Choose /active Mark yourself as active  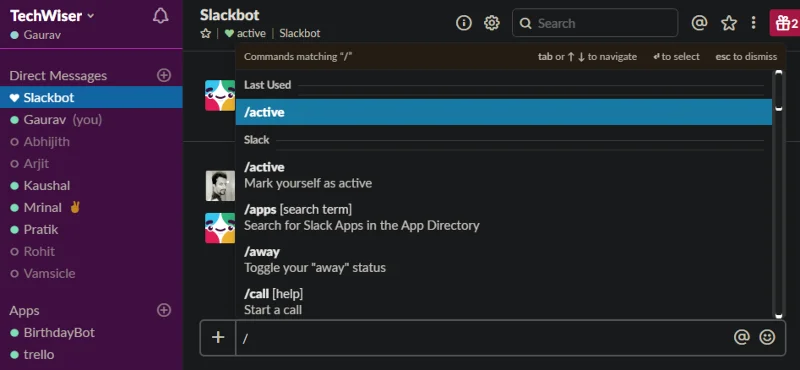pyautogui.click(x=504, y=175)
